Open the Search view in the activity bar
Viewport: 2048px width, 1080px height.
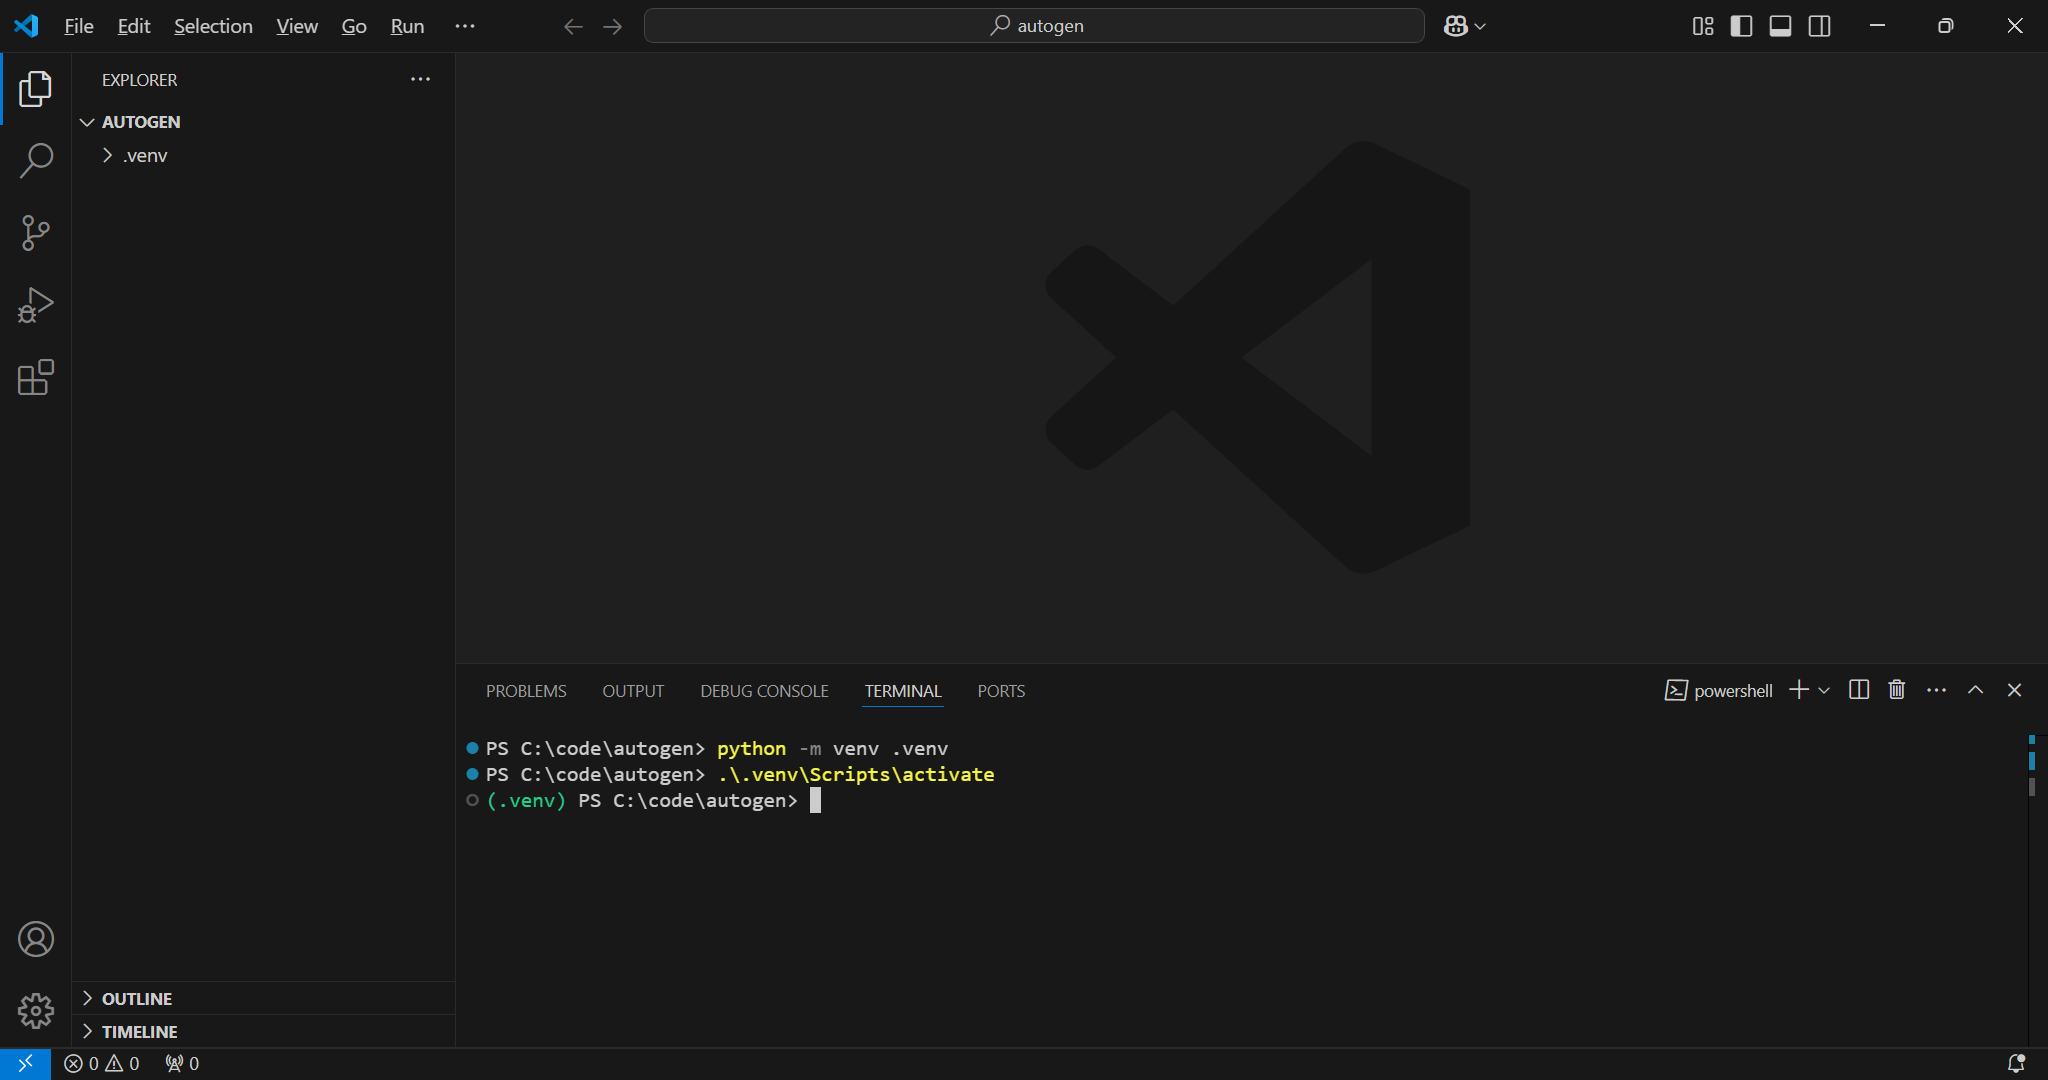36,159
